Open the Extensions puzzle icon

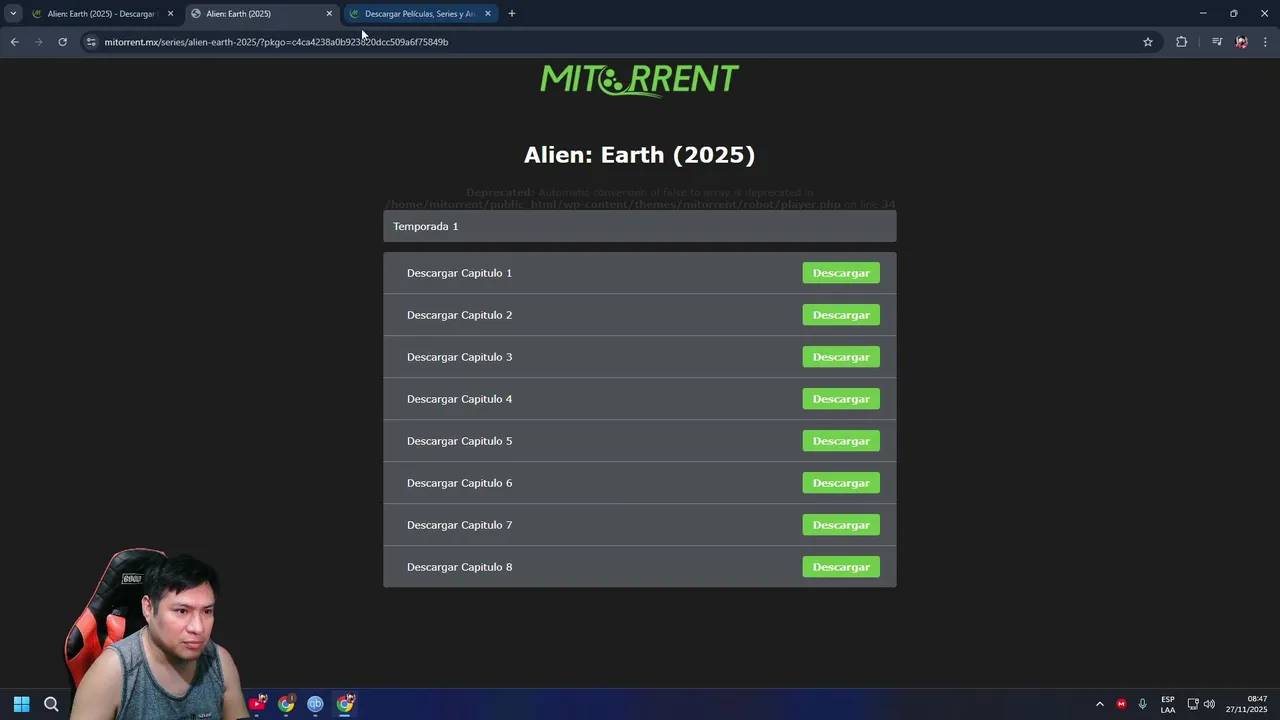[x=1182, y=42]
